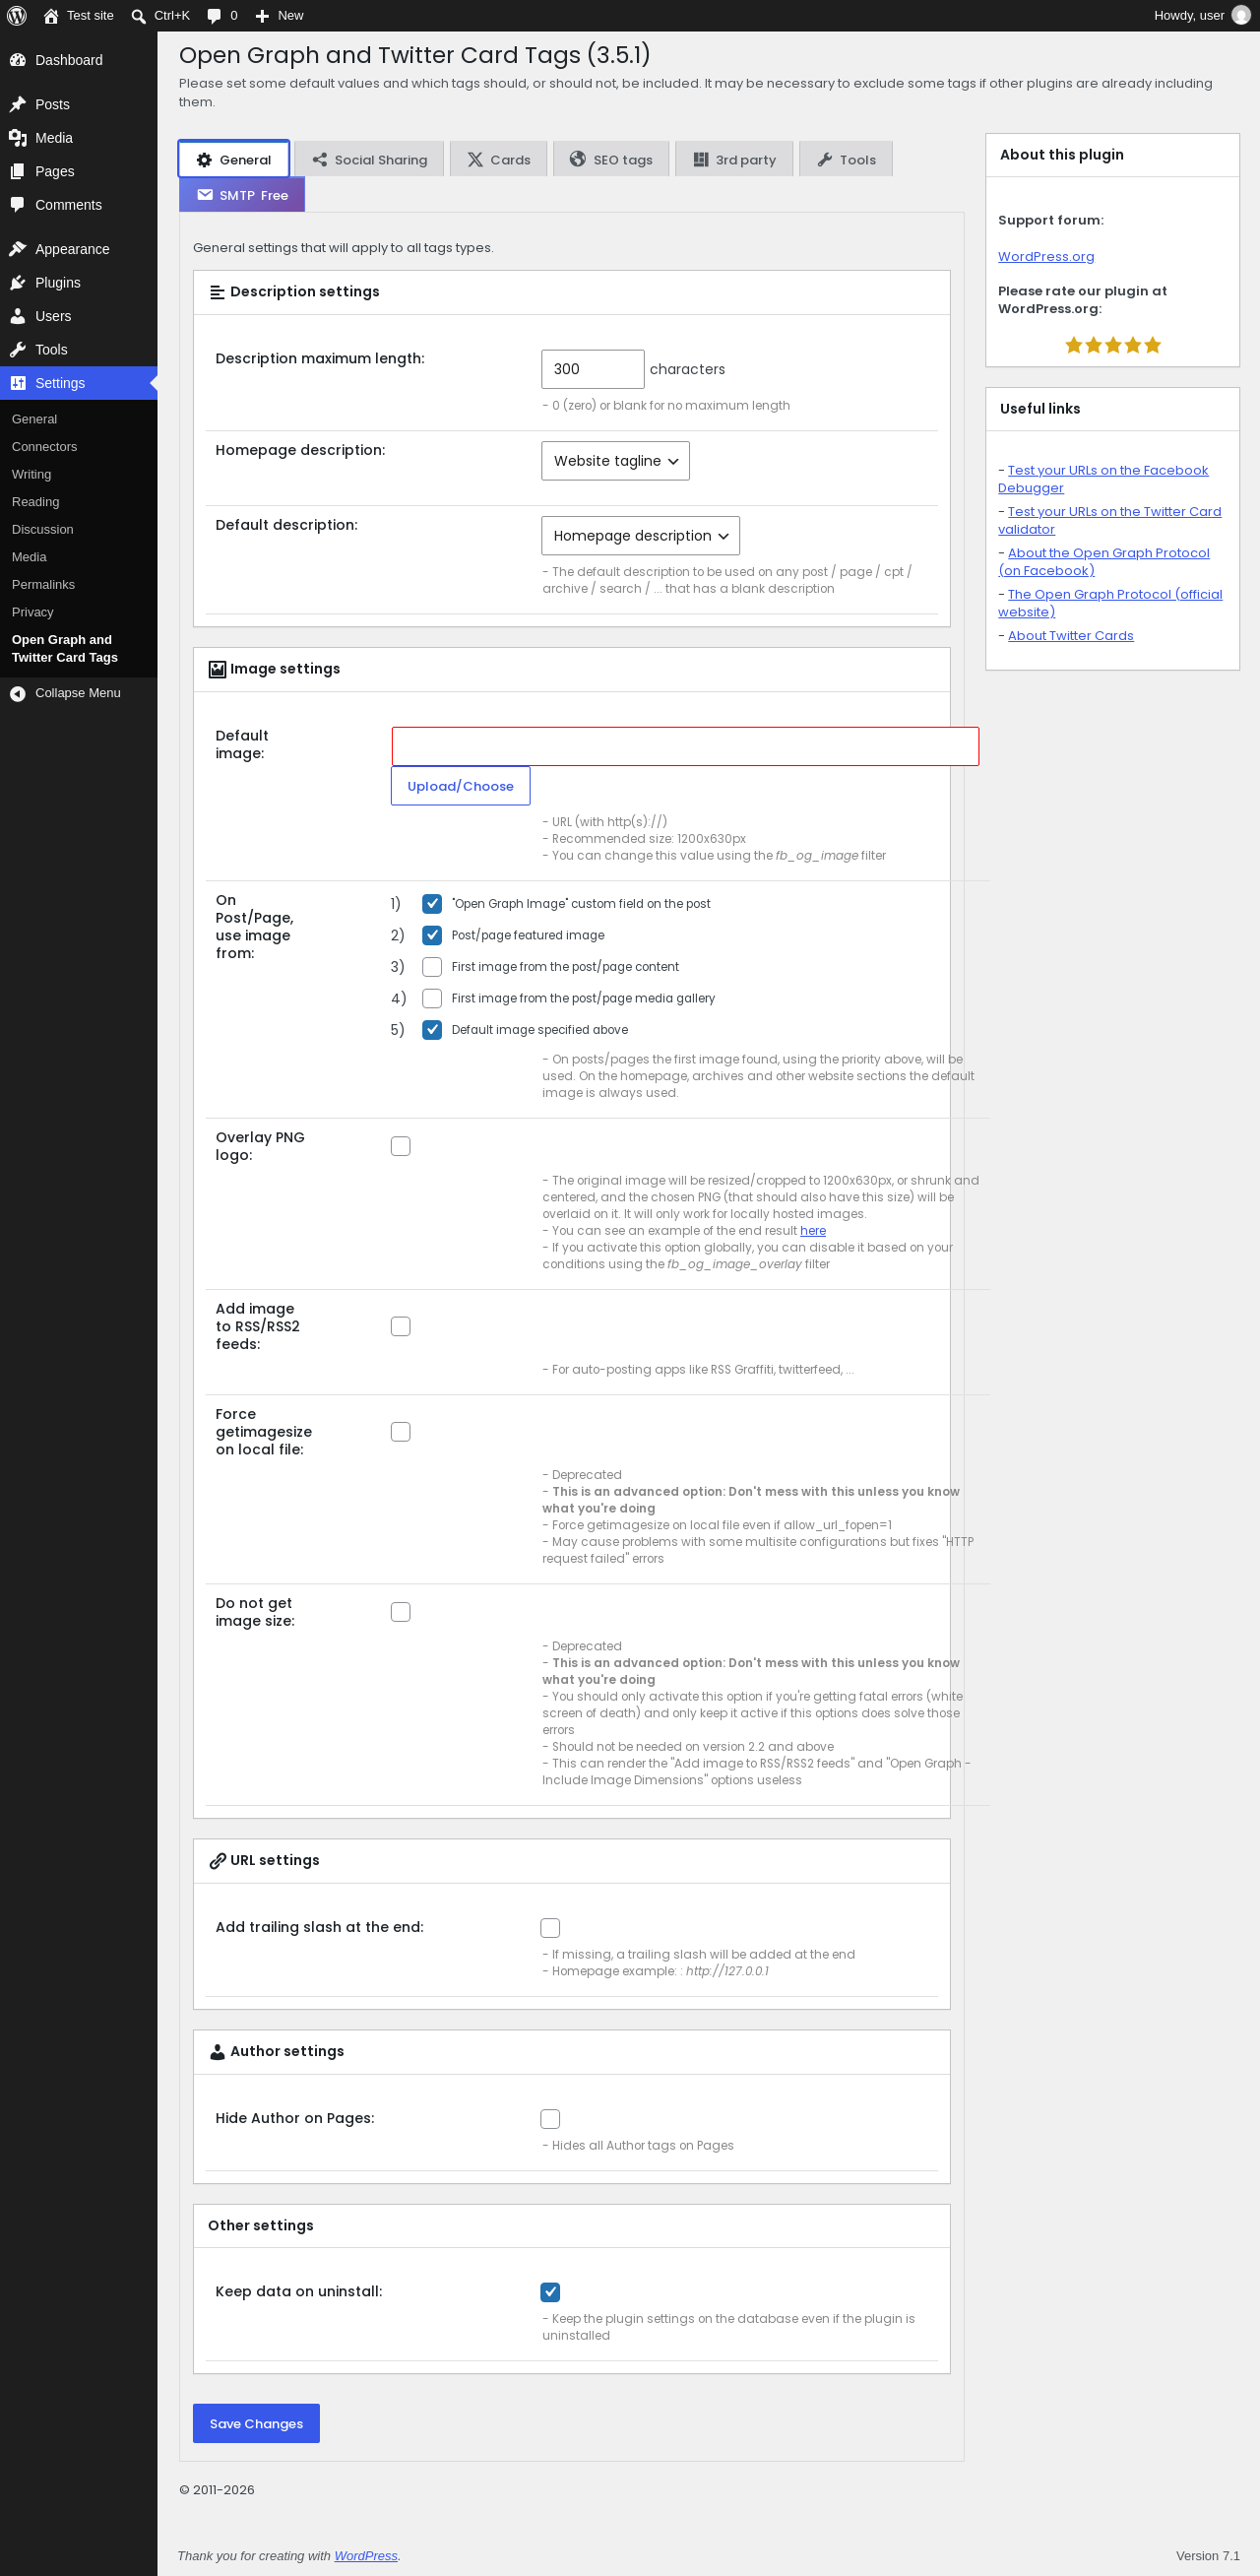This screenshot has width=1260, height=2576.
Task: Switch to the Social Sharing tab
Action: (x=369, y=160)
